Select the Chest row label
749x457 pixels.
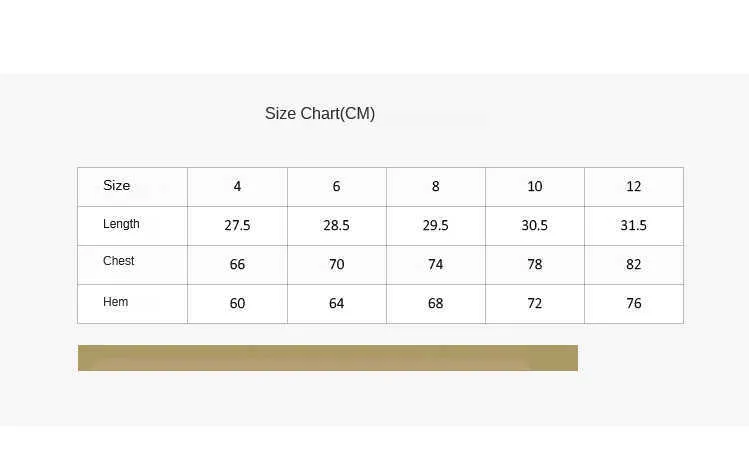118,261
